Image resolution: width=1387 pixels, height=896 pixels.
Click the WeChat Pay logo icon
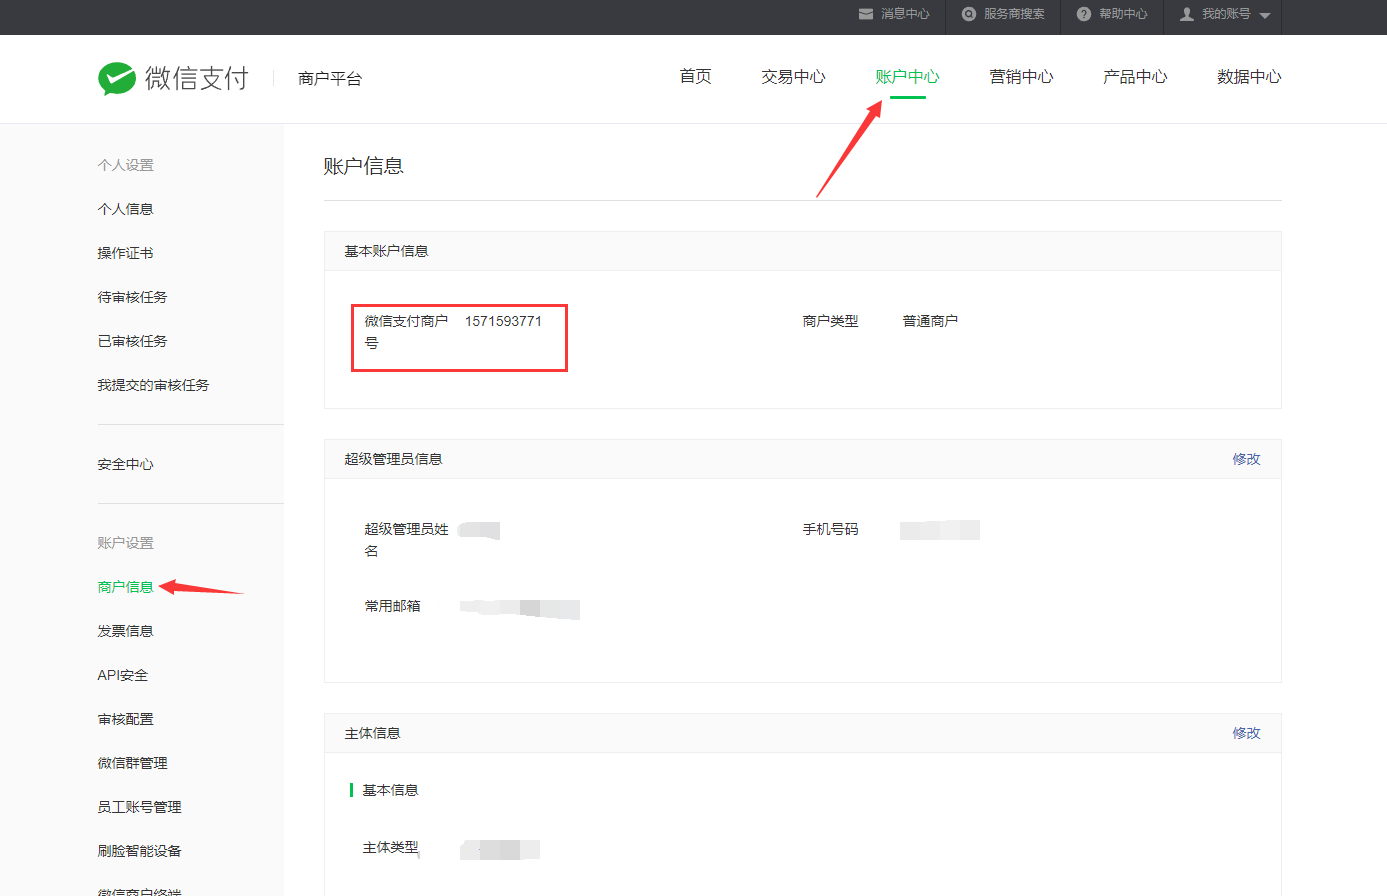coord(117,78)
